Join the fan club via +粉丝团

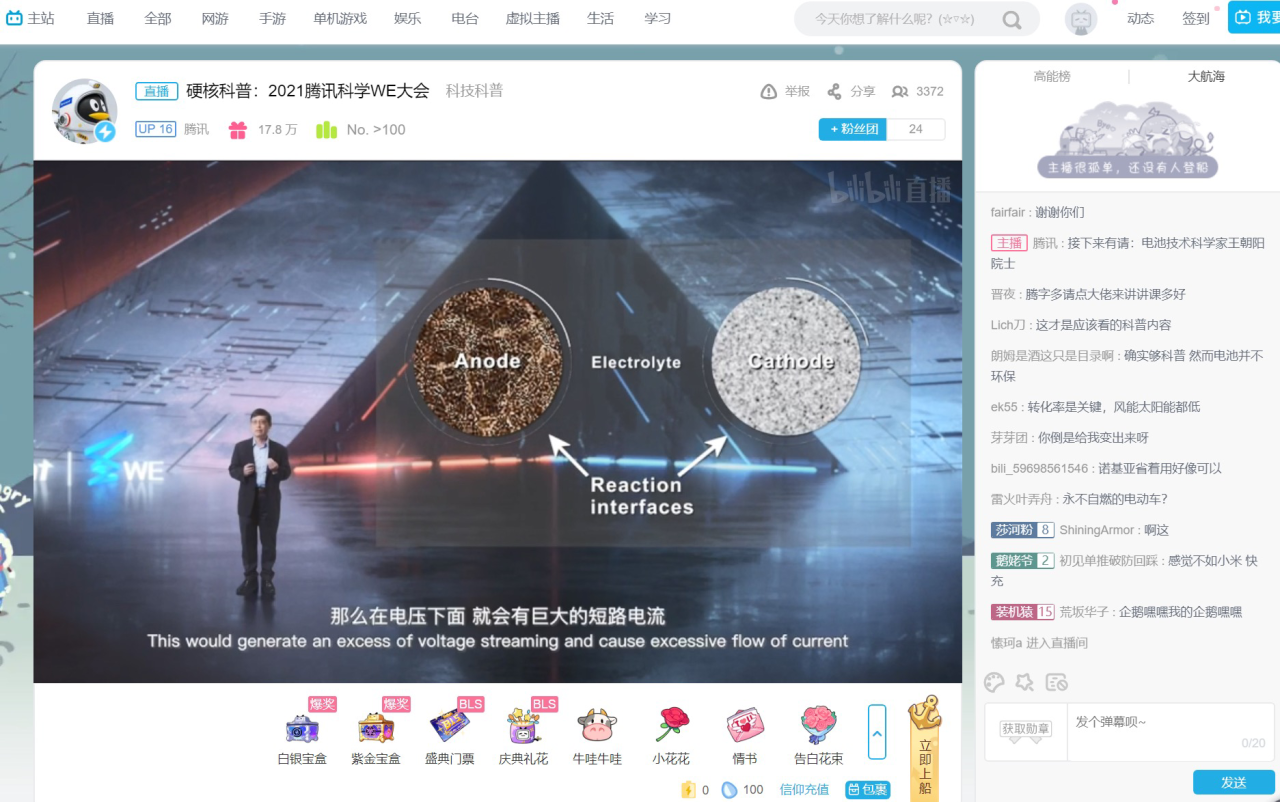point(852,129)
